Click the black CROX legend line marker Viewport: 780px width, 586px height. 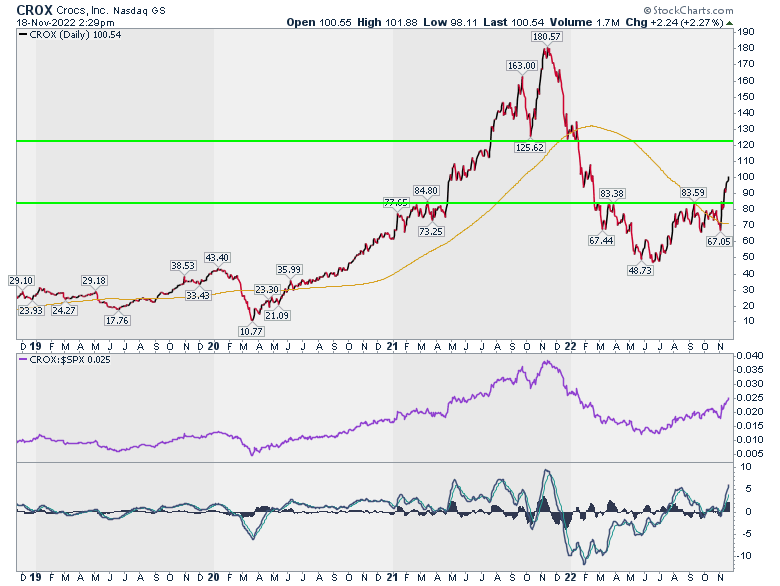23,34
